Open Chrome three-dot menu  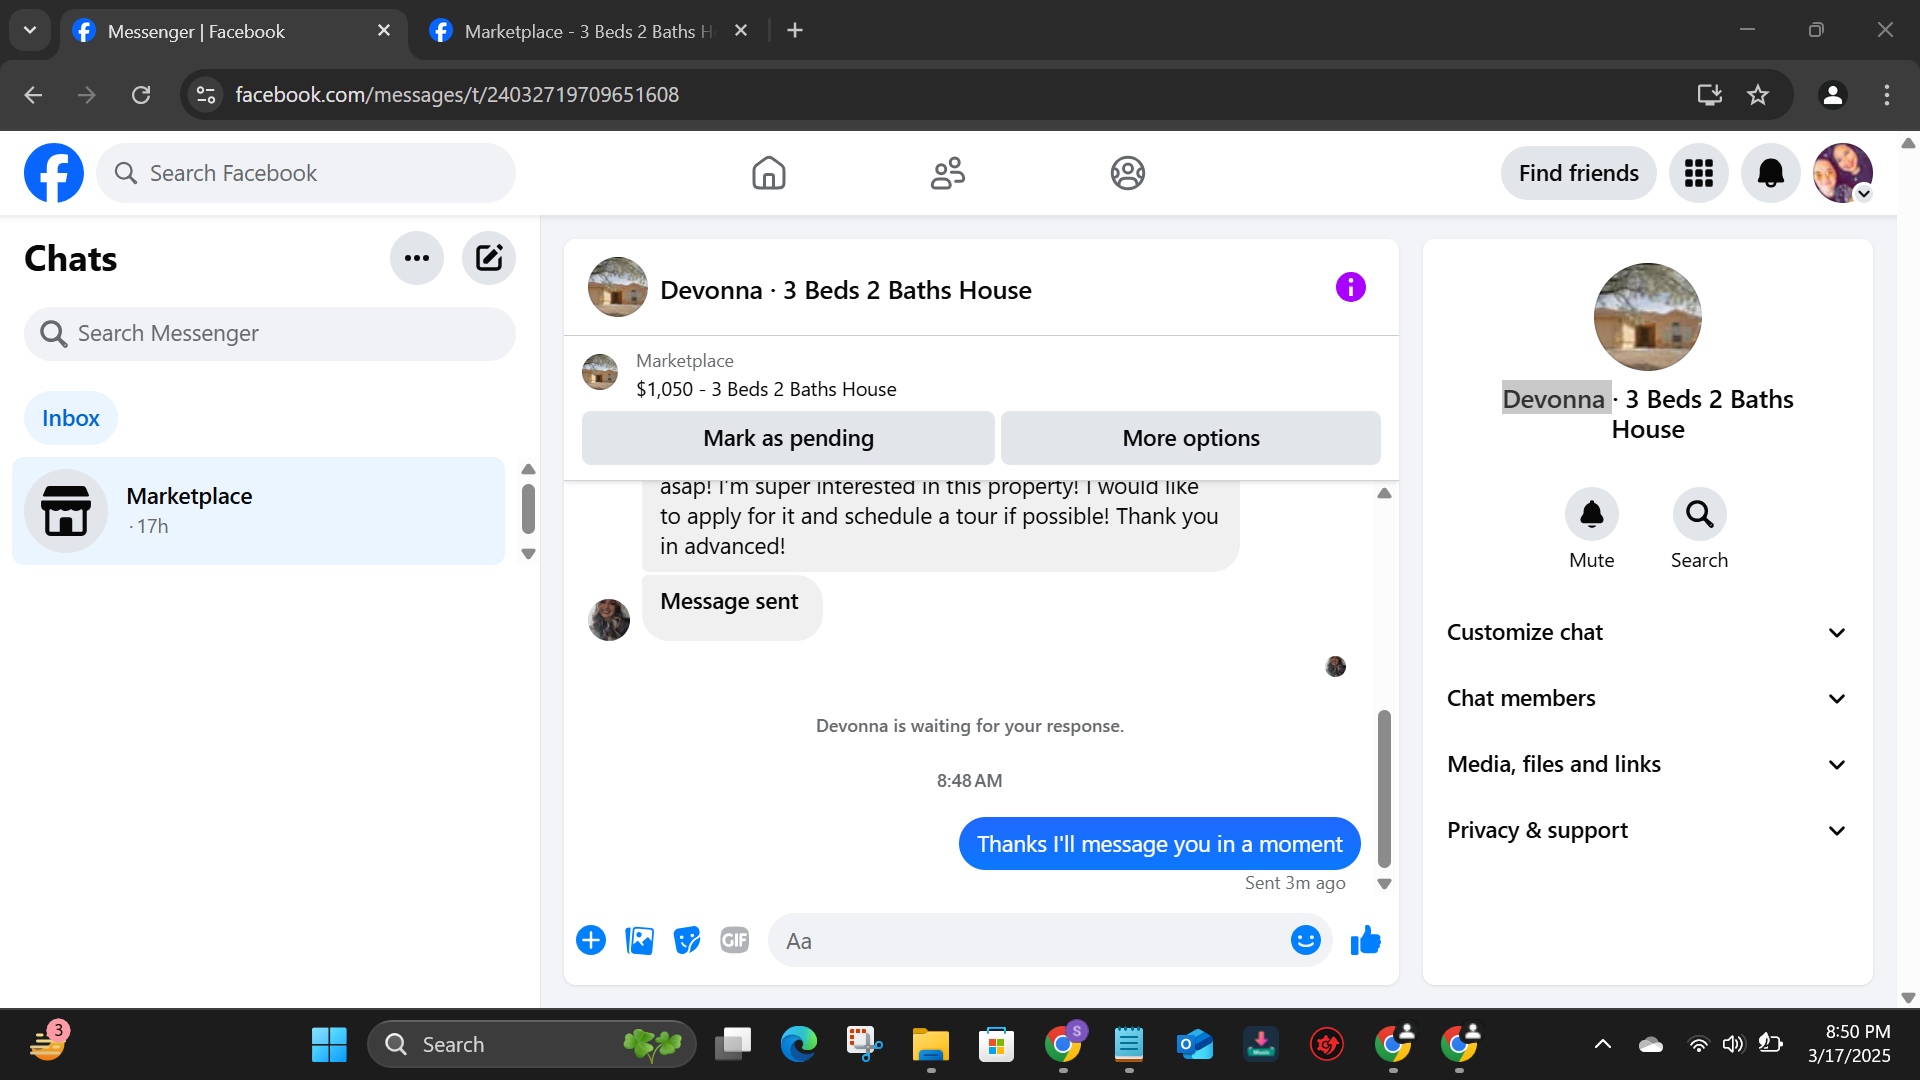[1887, 95]
